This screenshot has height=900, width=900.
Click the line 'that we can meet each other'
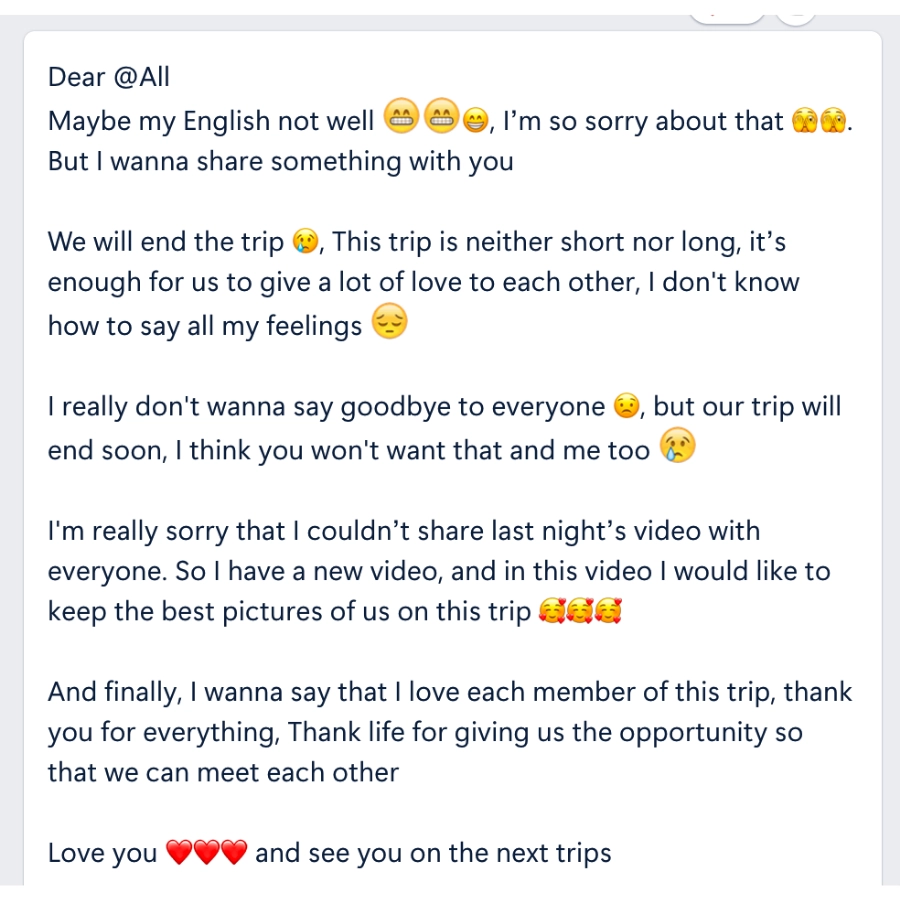223,772
